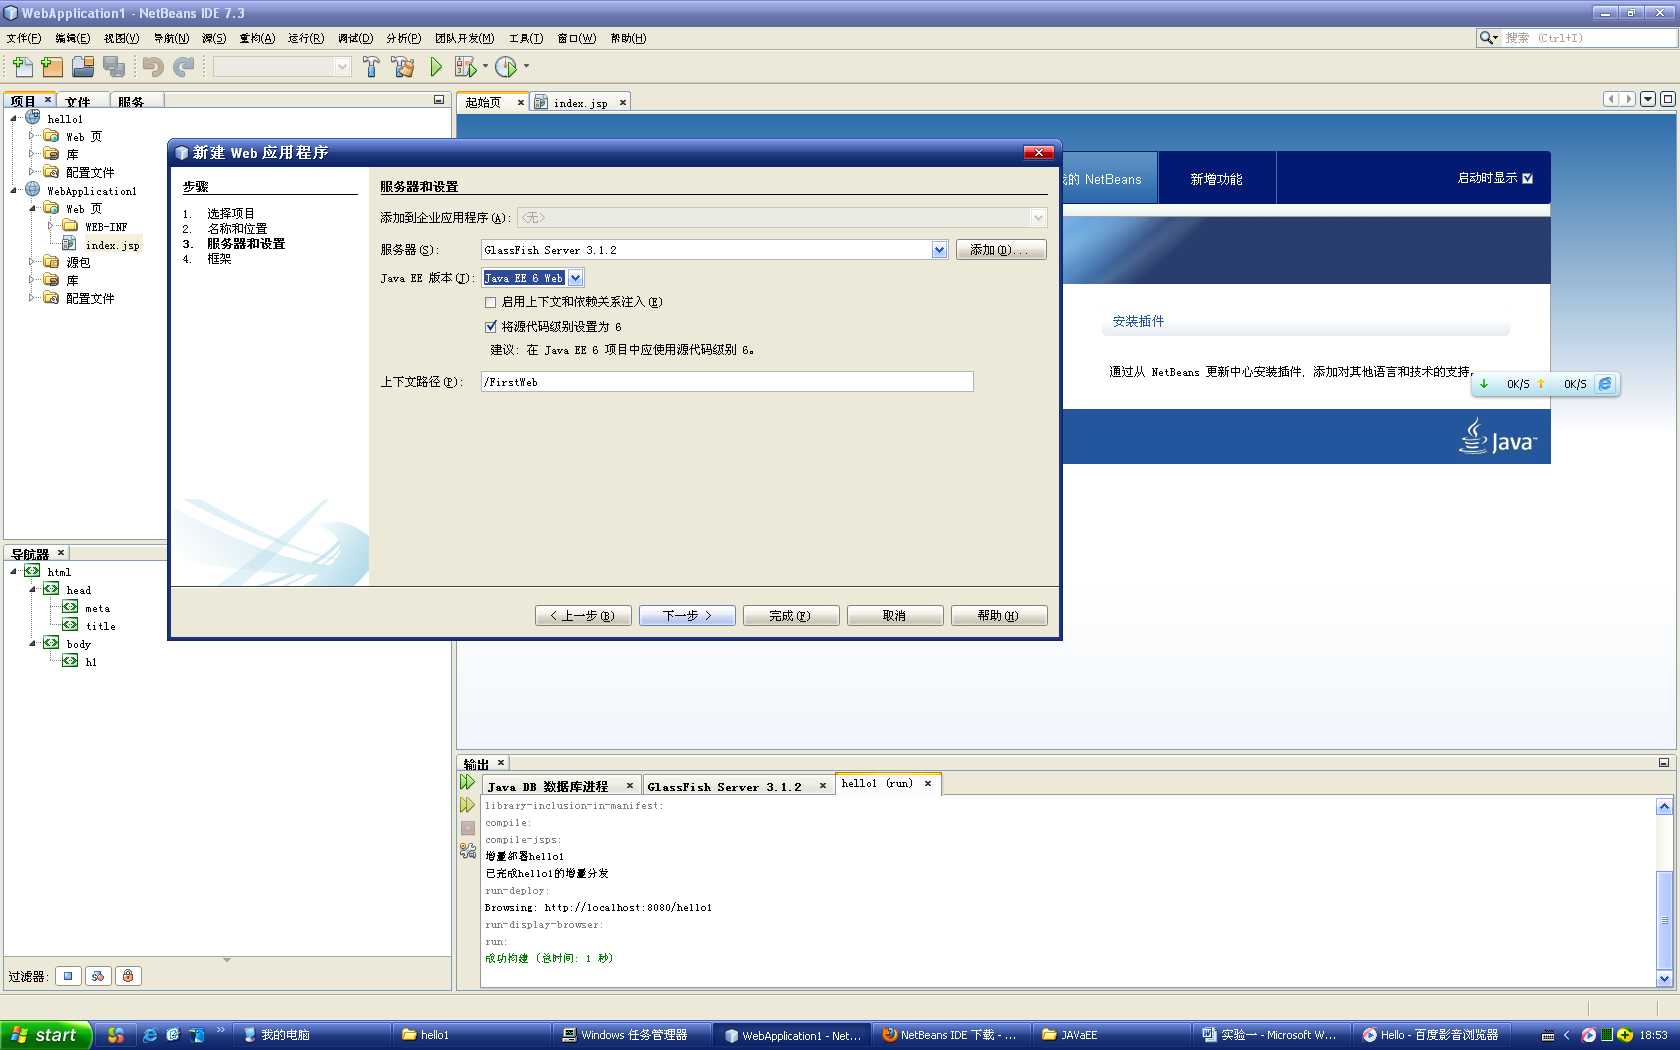Click the Re-run icon in Output panel
This screenshot has height=1050, width=1680.
(x=467, y=782)
